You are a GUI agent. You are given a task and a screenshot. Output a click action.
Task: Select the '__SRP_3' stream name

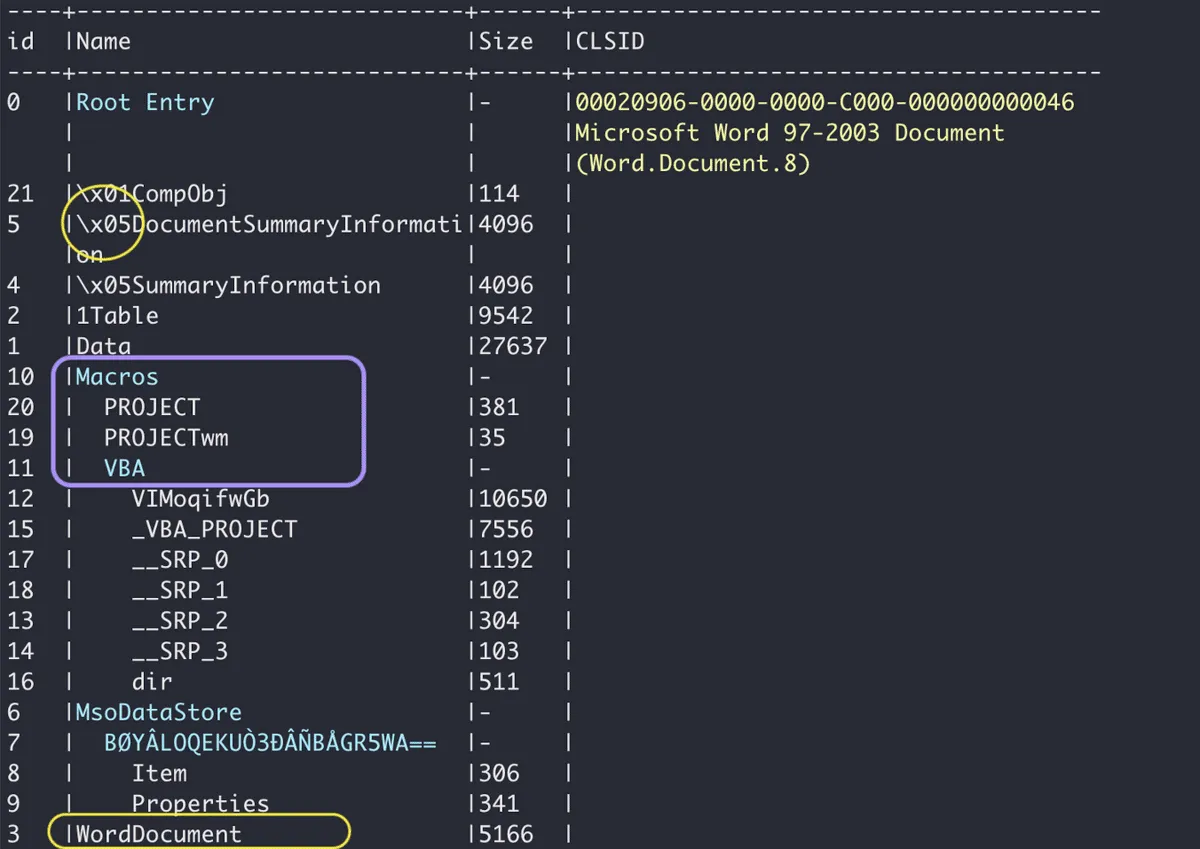tap(180, 651)
